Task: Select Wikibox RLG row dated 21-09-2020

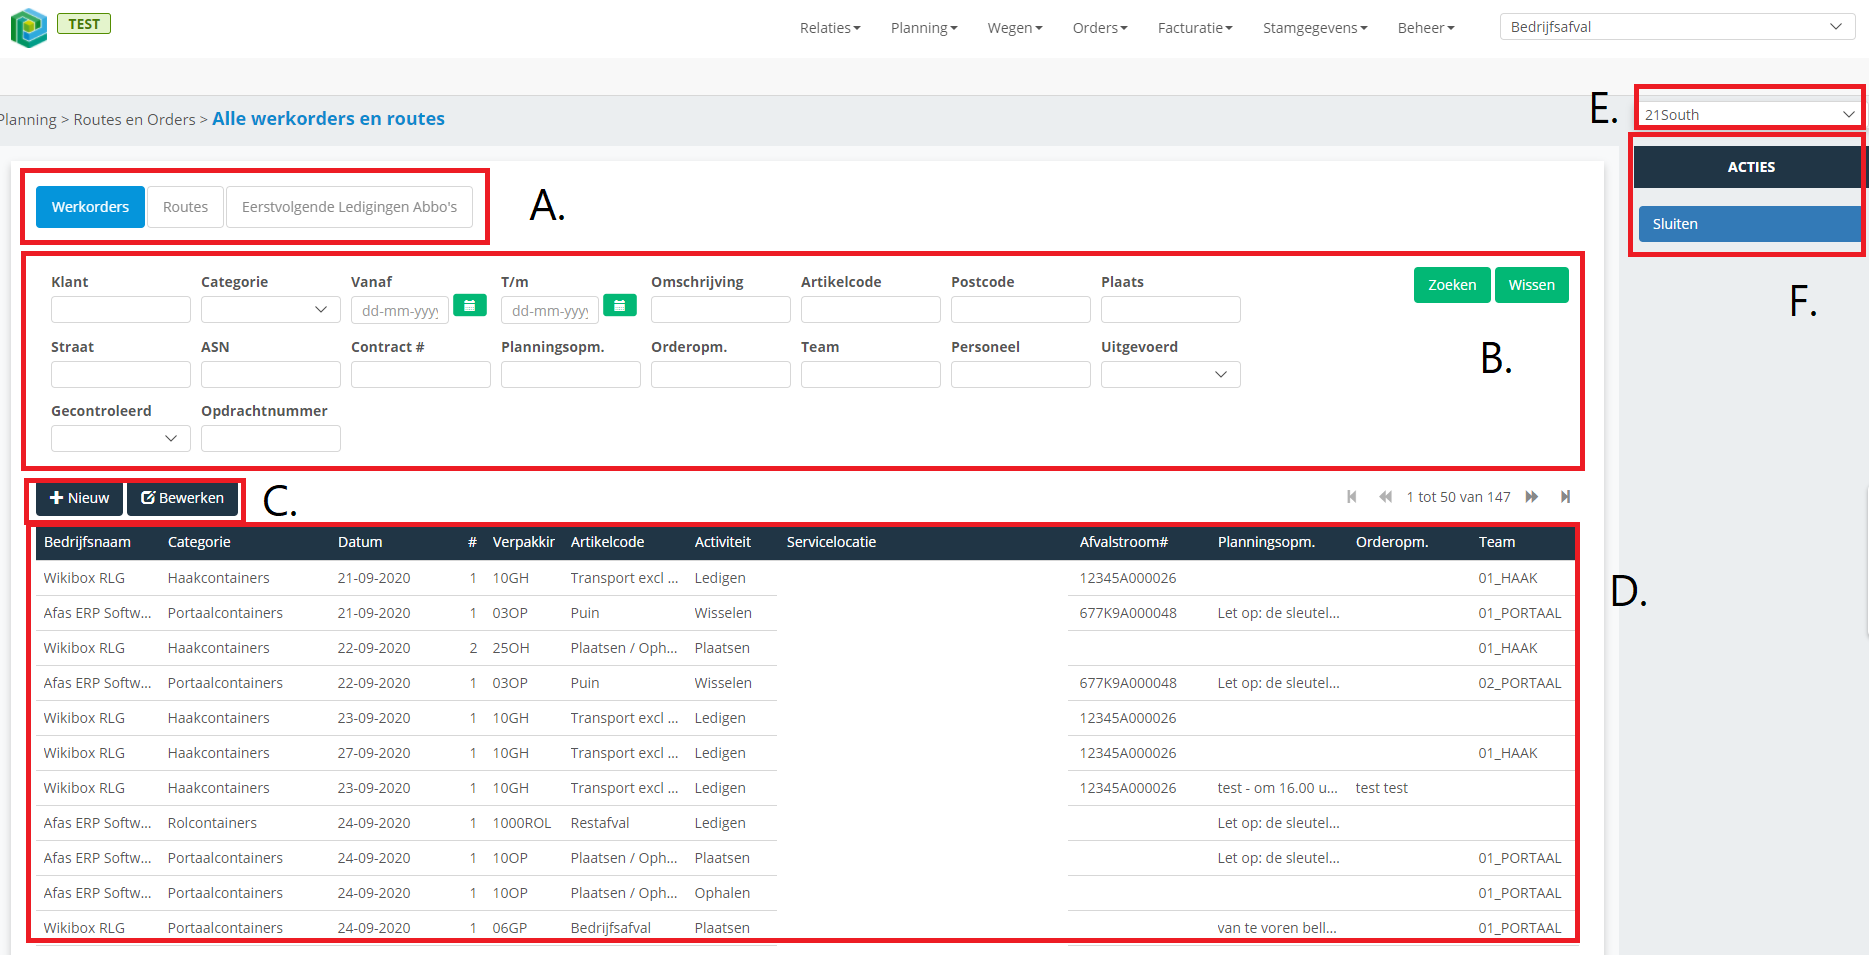Action: tap(805, 578)
